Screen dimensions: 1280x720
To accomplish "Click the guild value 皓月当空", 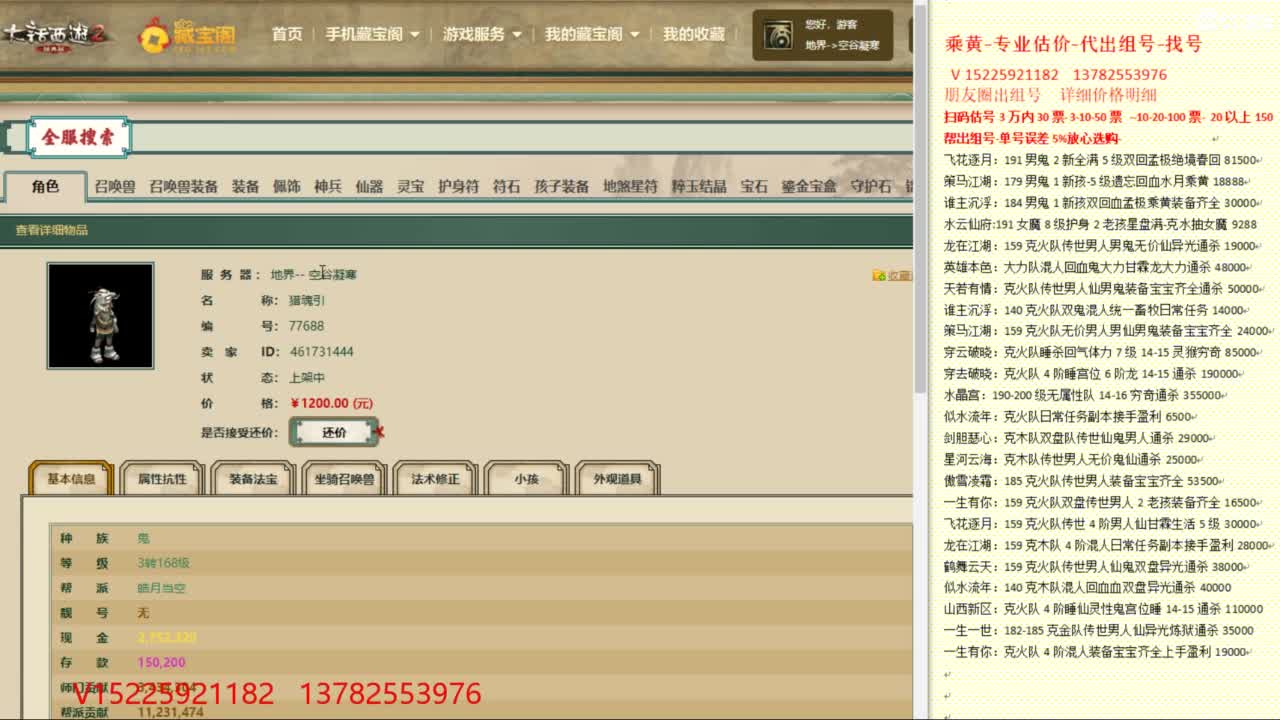I will tap(161, 588).
